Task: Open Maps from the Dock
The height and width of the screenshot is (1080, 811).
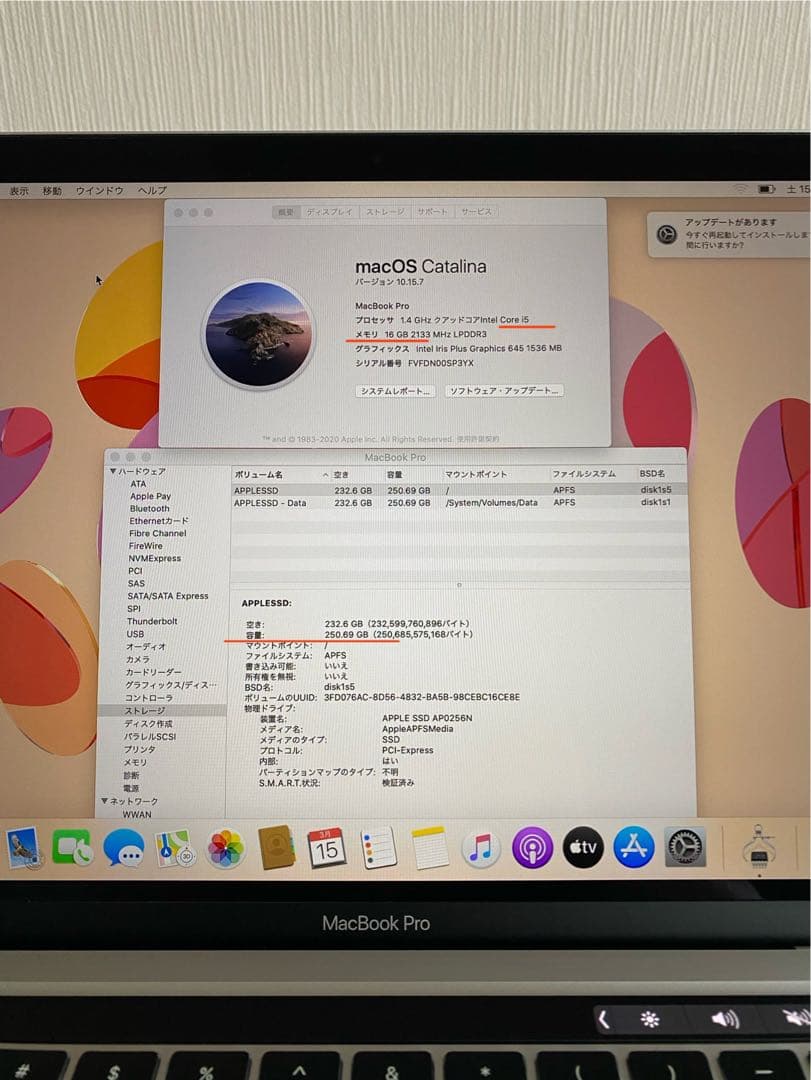Action: tap(174, 848)
